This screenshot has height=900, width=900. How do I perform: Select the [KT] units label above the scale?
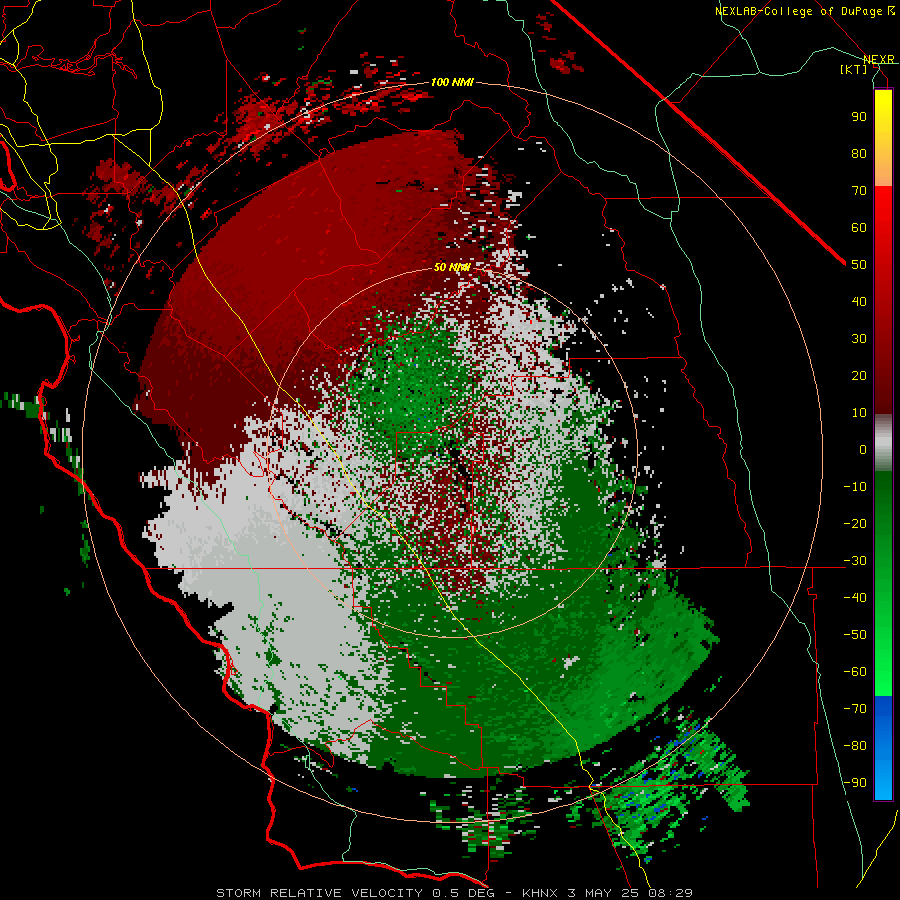coord(853,69)
